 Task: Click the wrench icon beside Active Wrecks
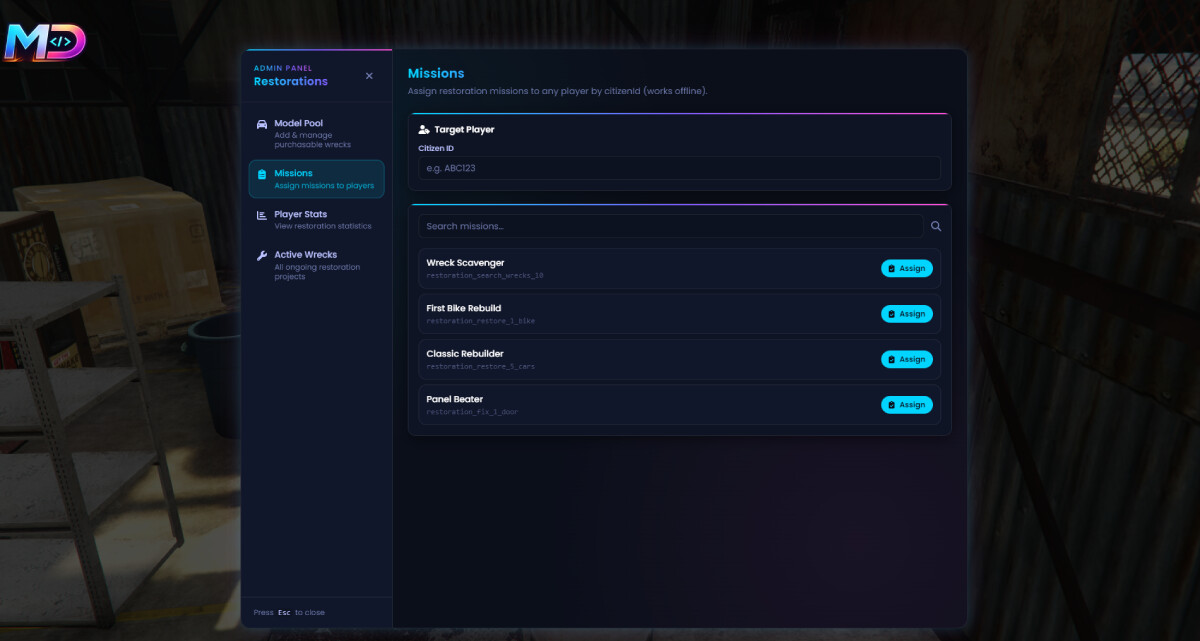pos(262,255)
